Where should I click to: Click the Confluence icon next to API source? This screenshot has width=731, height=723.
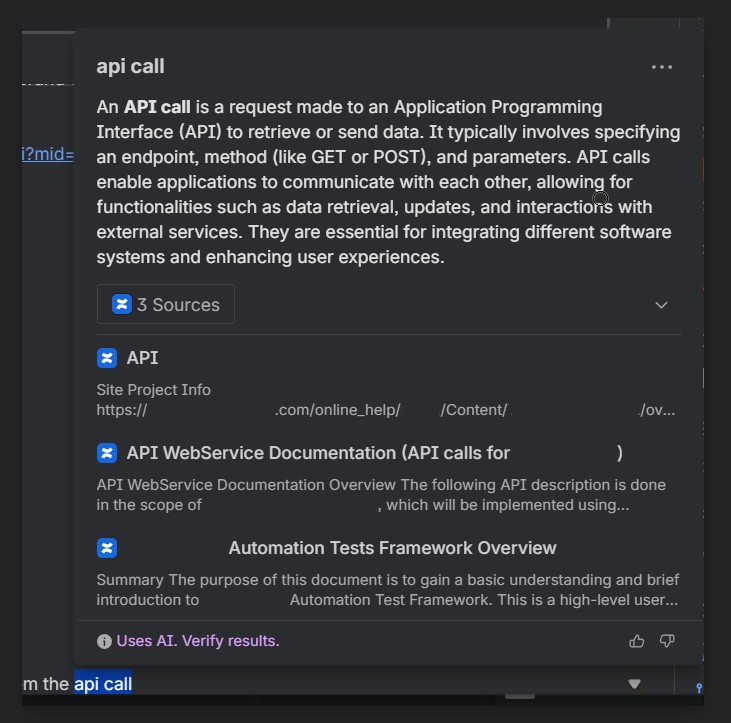coord(107,358)
